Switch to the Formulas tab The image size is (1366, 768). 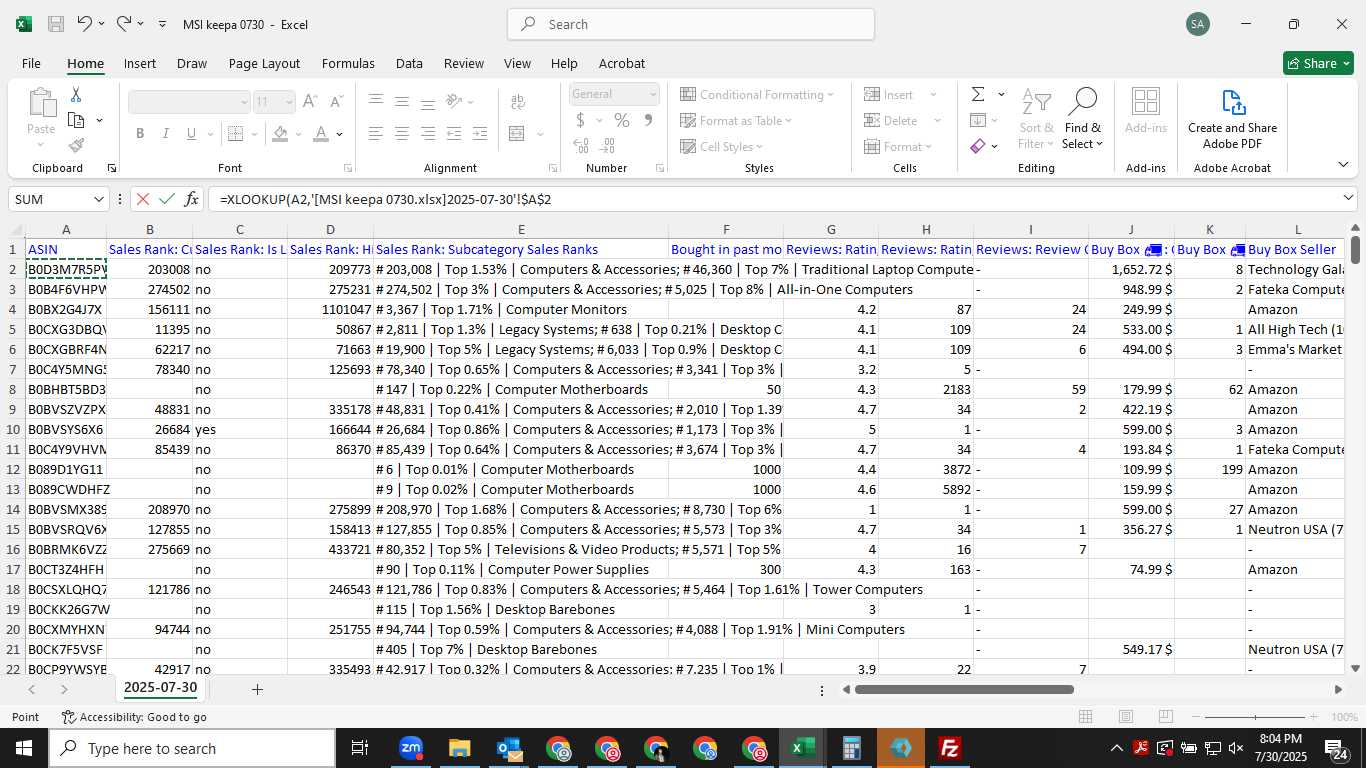[x=348, y=63]
